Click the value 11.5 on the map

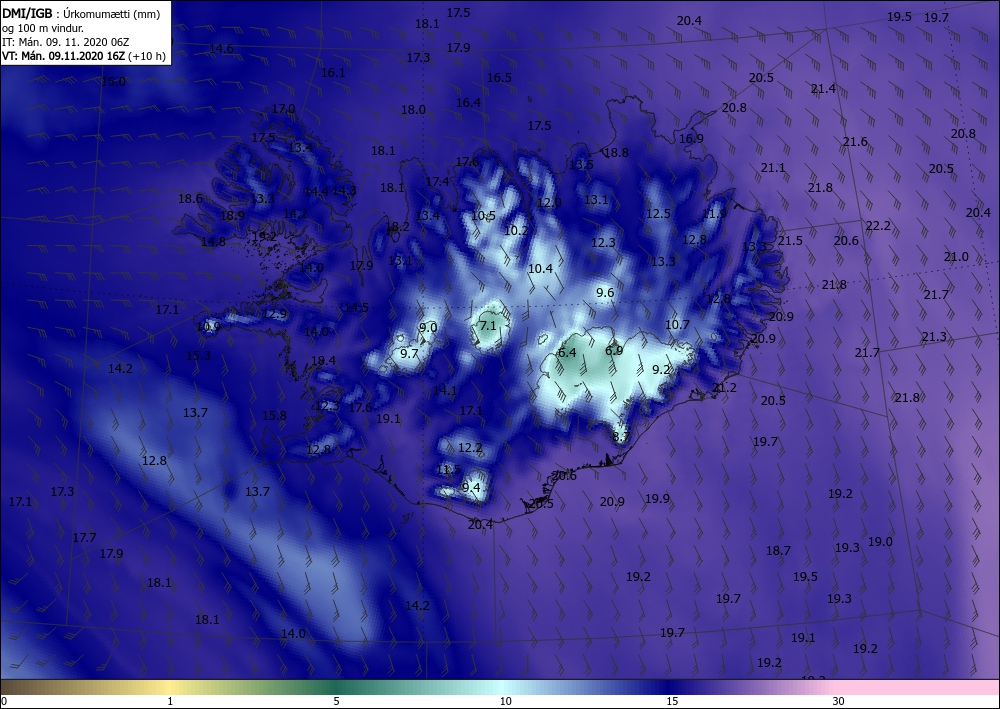click(x=448, y=470)
